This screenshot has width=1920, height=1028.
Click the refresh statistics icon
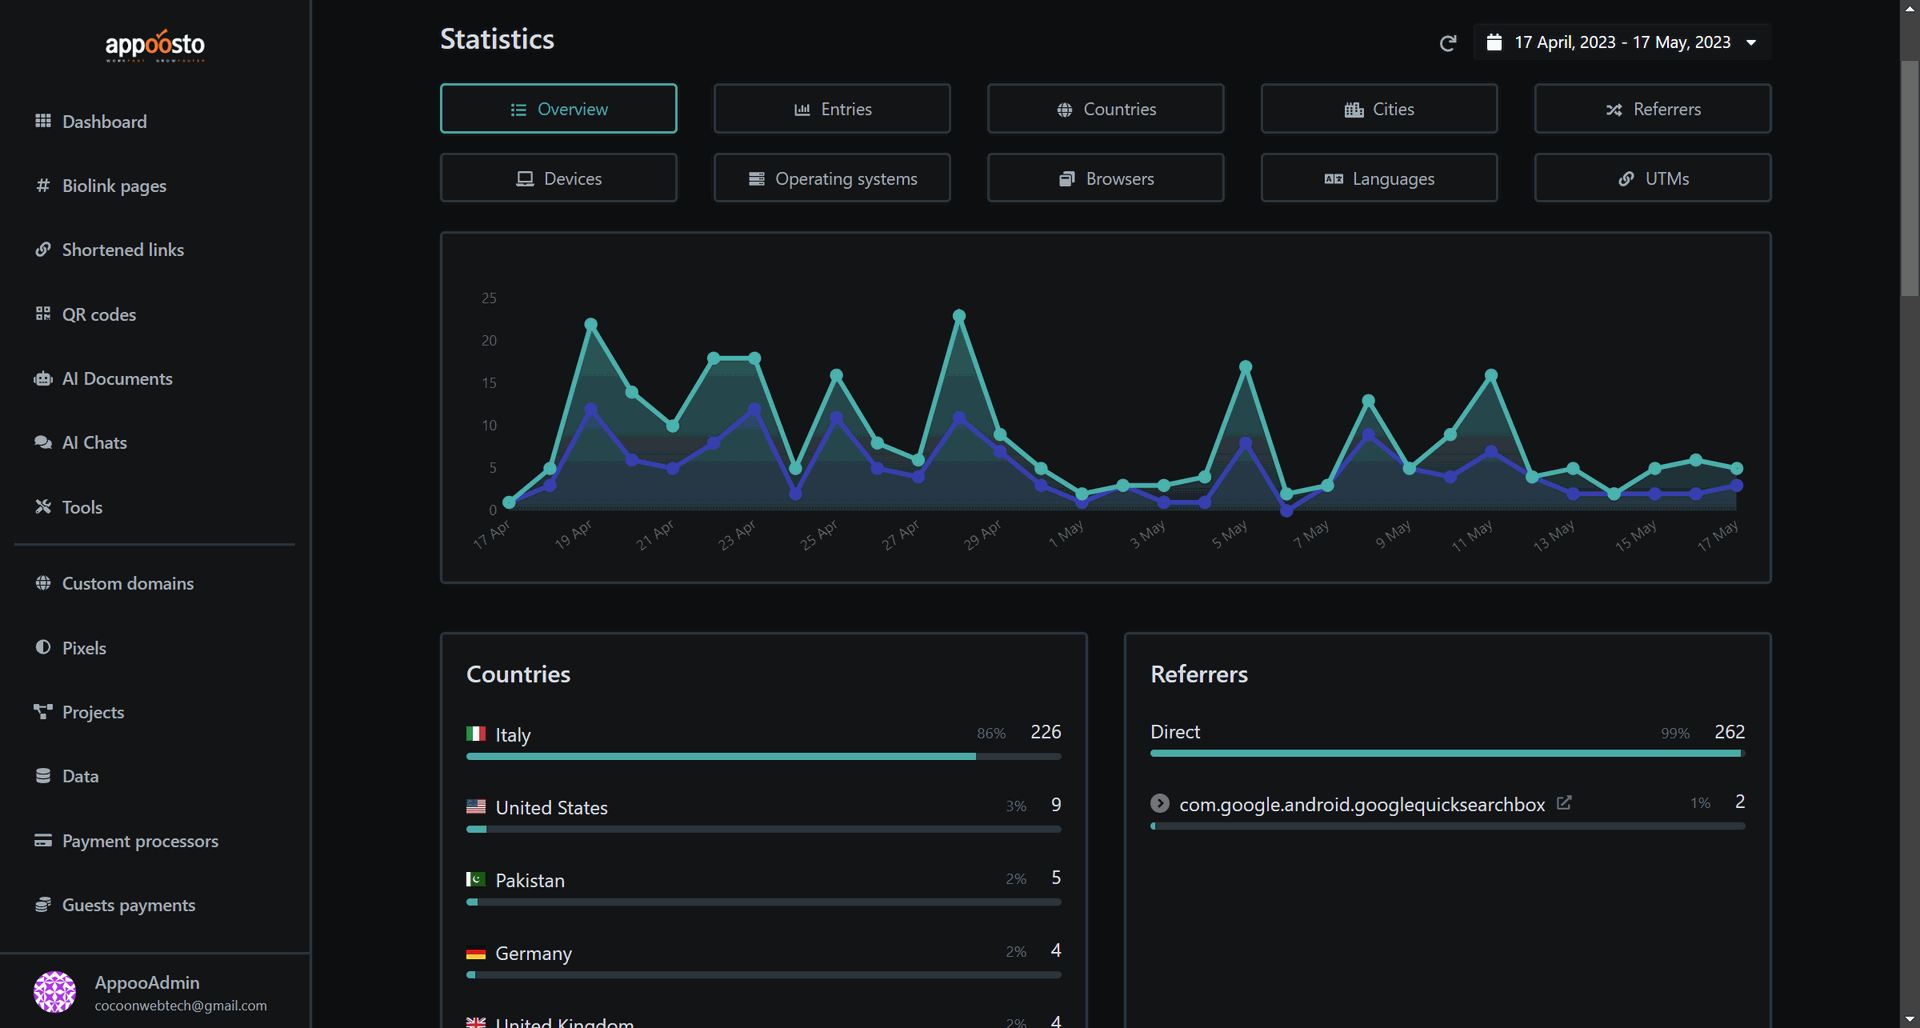[x=1447, y=43]
